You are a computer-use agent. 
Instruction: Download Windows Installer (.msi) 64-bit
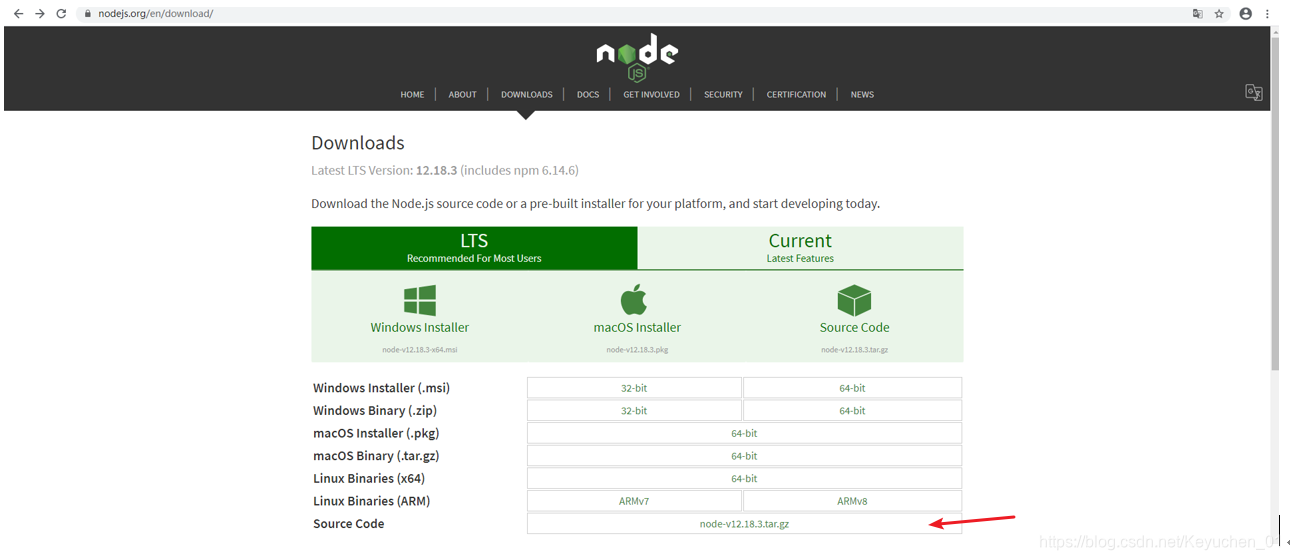click(x=852, y=388)
